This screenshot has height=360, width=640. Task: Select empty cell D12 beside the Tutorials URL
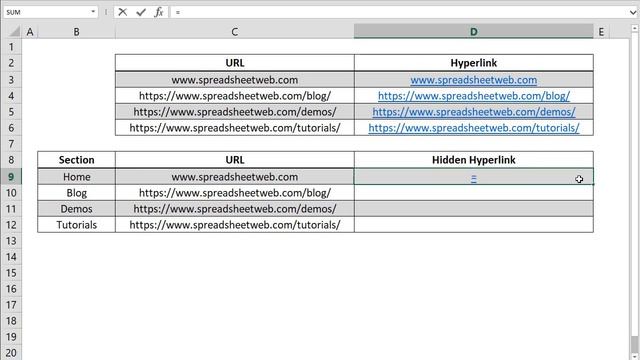473,224
